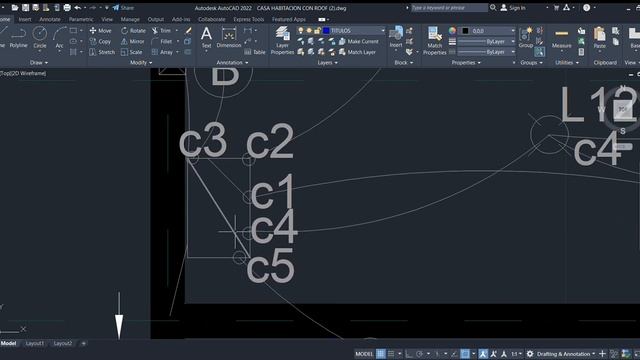This screenshot has width=640, height=360.
Task: Toggle object snap square in status bar
Action: [x=465, y=354]
